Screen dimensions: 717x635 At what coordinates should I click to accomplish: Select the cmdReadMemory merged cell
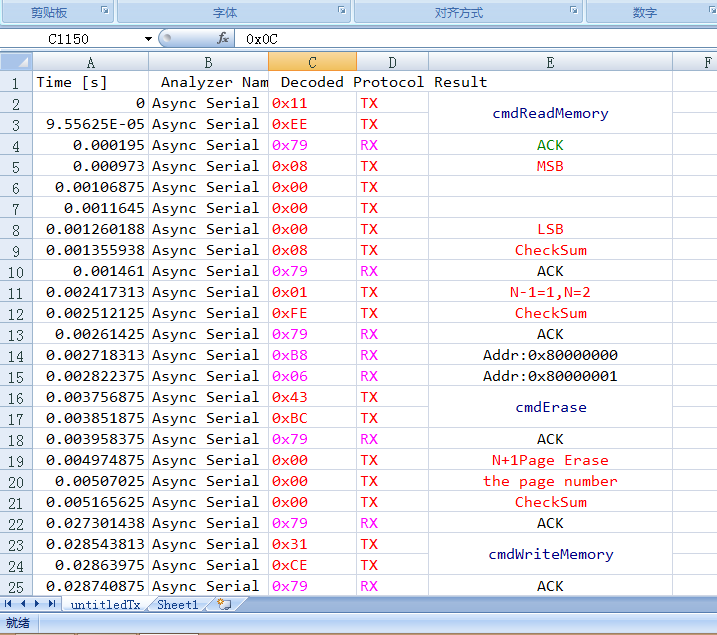[550, 113]
